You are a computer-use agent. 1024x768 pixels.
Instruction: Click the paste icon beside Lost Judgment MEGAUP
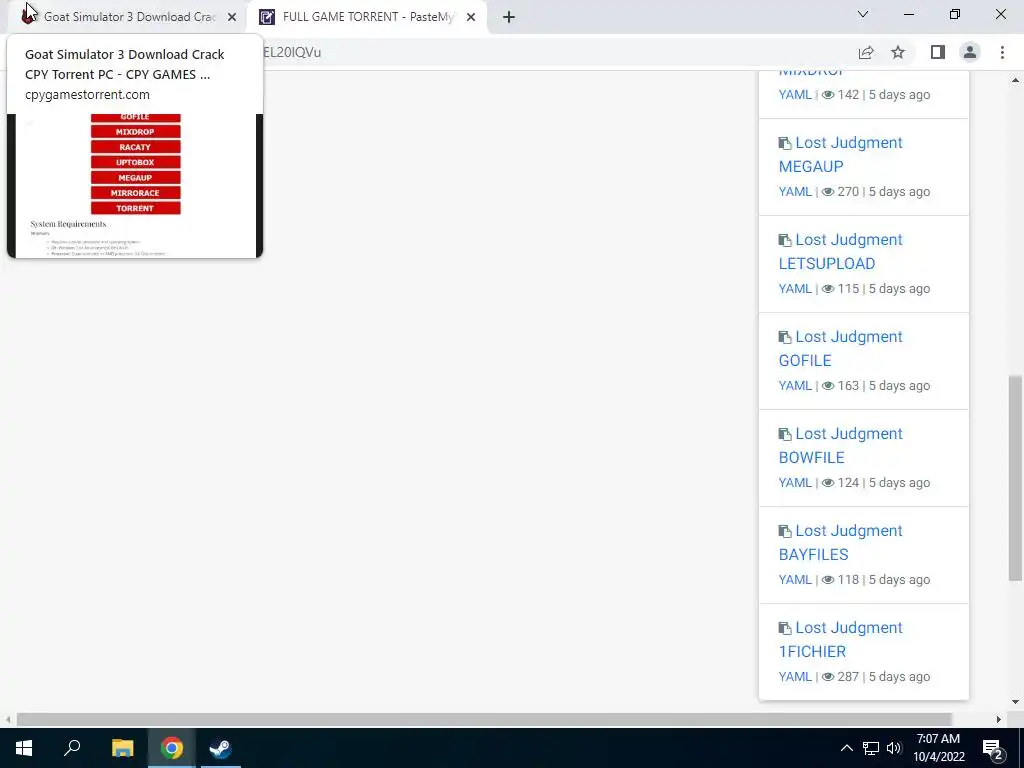pyautogui.click(x=785, y=143)
